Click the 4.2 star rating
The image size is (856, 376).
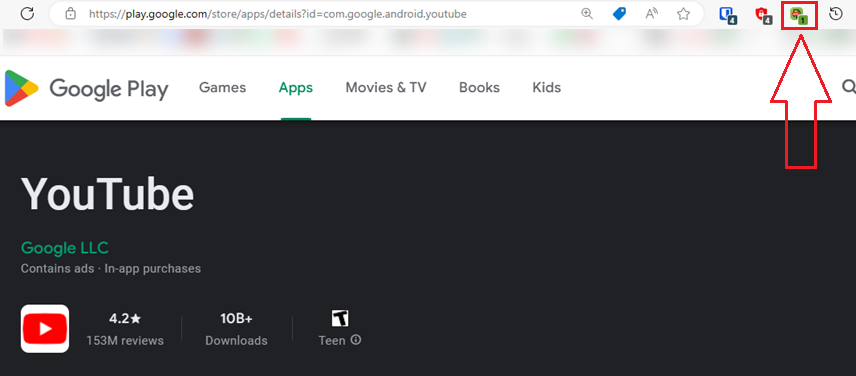click(125, 318)
